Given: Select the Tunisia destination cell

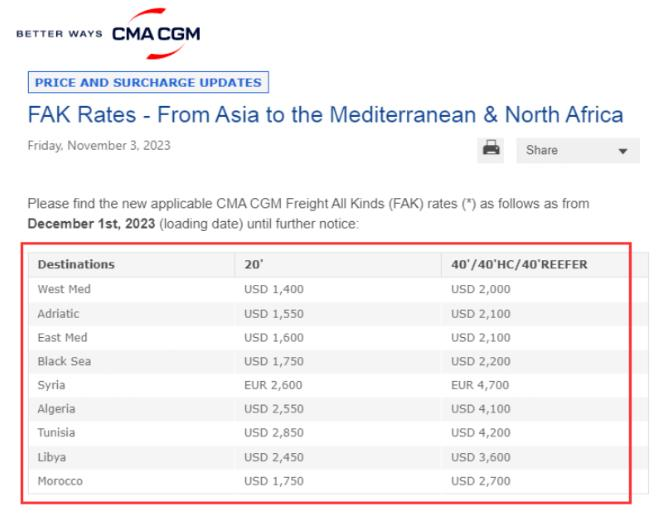Looking at the screenshot, I should point(58,433).
